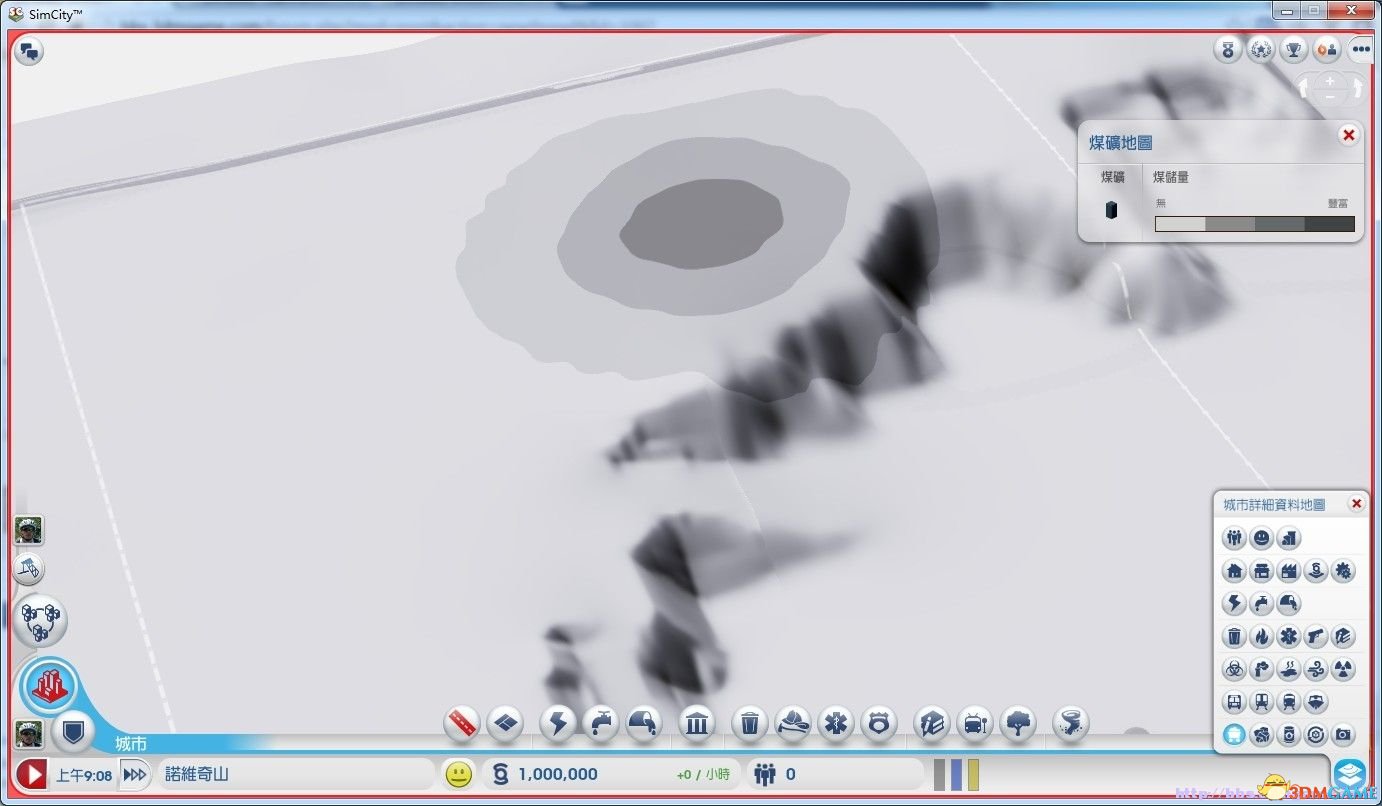Toggle the land value data map

[x=1289, y=538]
